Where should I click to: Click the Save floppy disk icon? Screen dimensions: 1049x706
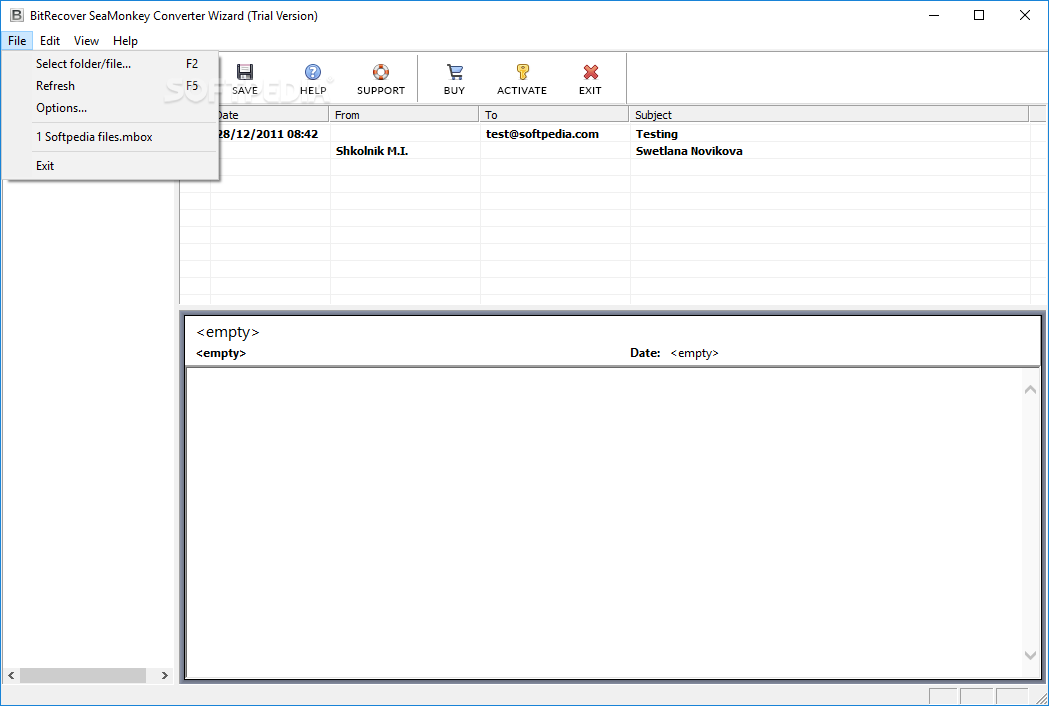tap(245, 72)
